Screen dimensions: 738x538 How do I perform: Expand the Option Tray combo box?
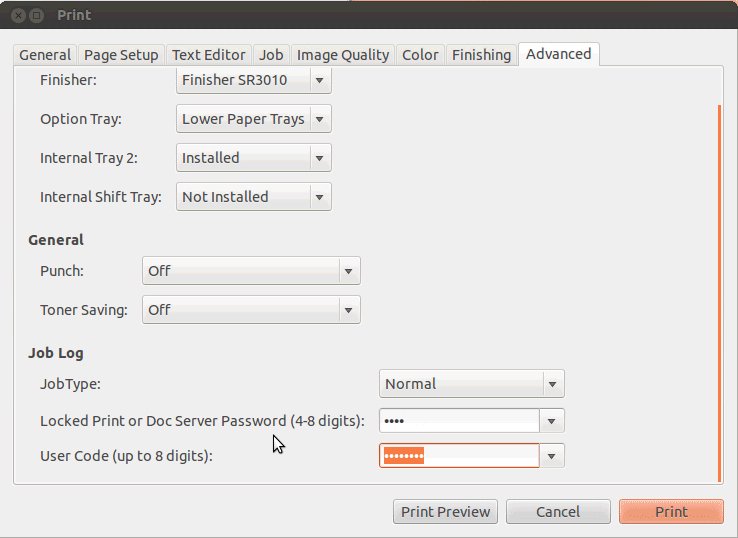tap(254, 119)
